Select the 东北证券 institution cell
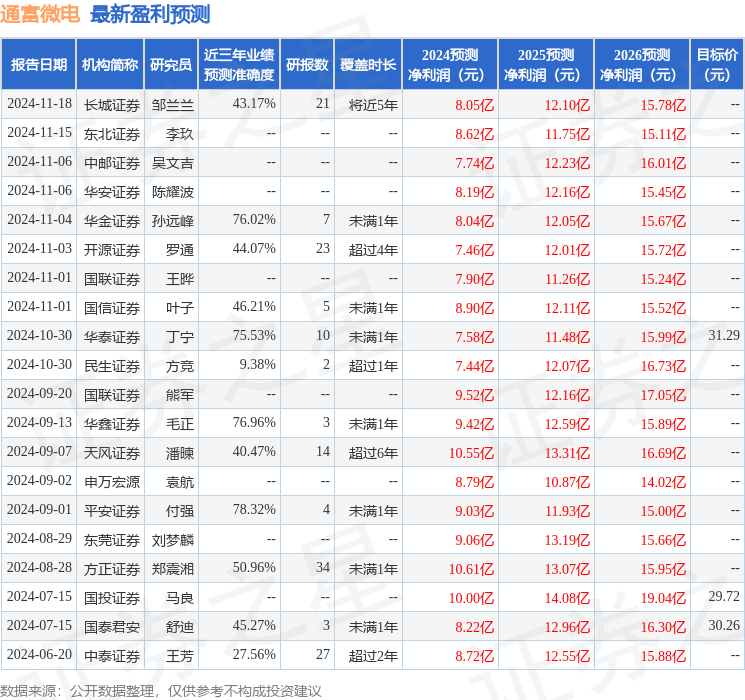 (112, 134)
